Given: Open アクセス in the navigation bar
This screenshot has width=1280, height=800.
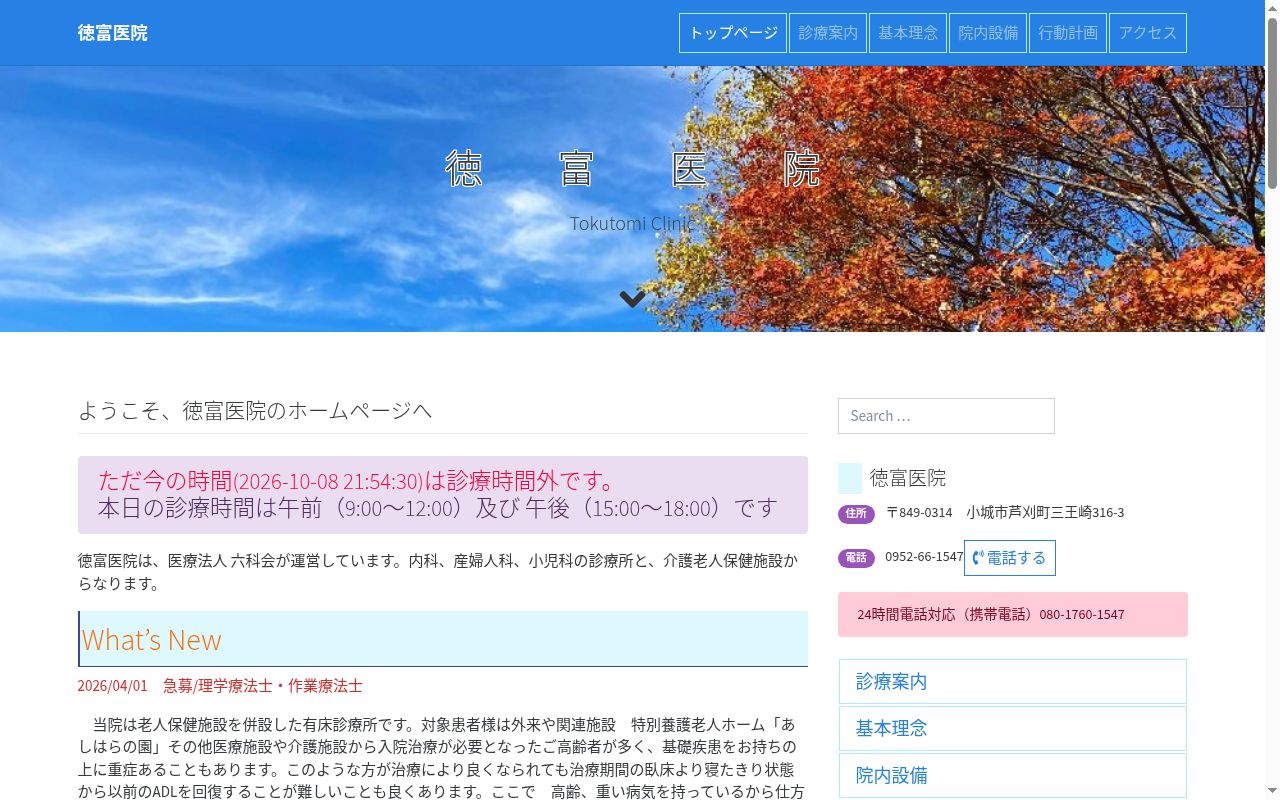Looking at the screenshot, I should (1148, 33).
